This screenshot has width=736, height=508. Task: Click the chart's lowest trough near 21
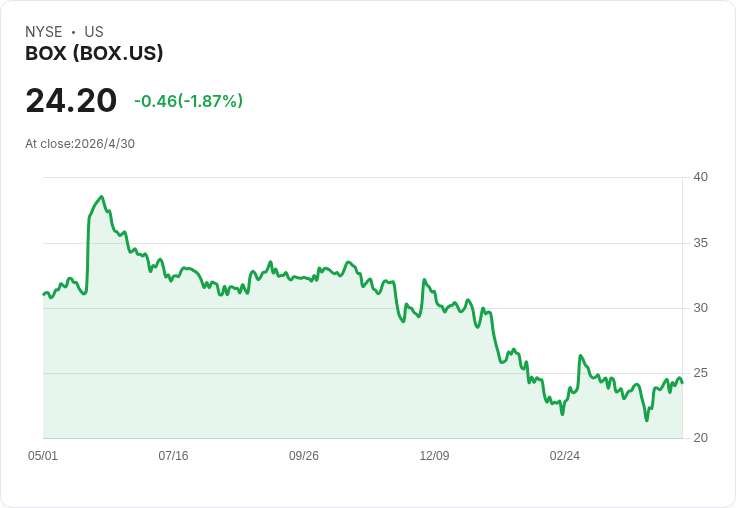click(647, 420)
